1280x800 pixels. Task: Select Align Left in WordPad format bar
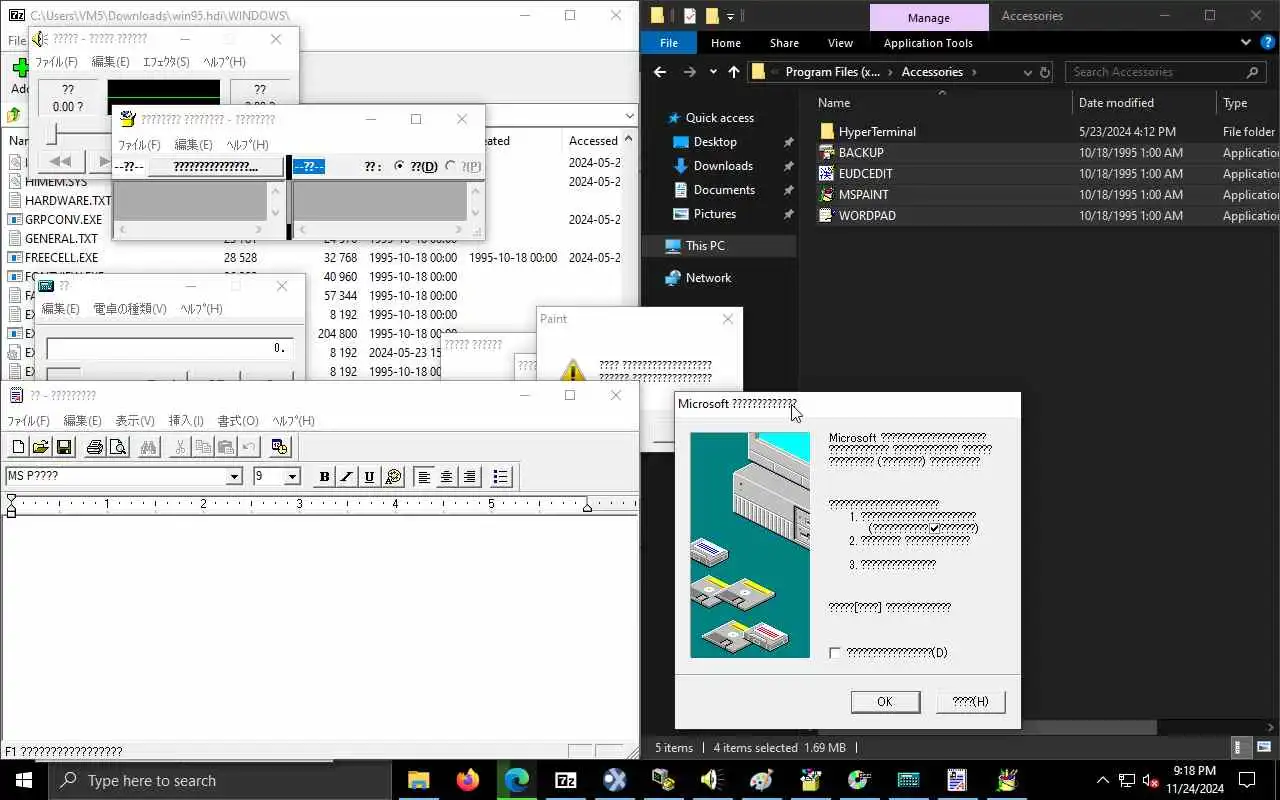[424, 477]
